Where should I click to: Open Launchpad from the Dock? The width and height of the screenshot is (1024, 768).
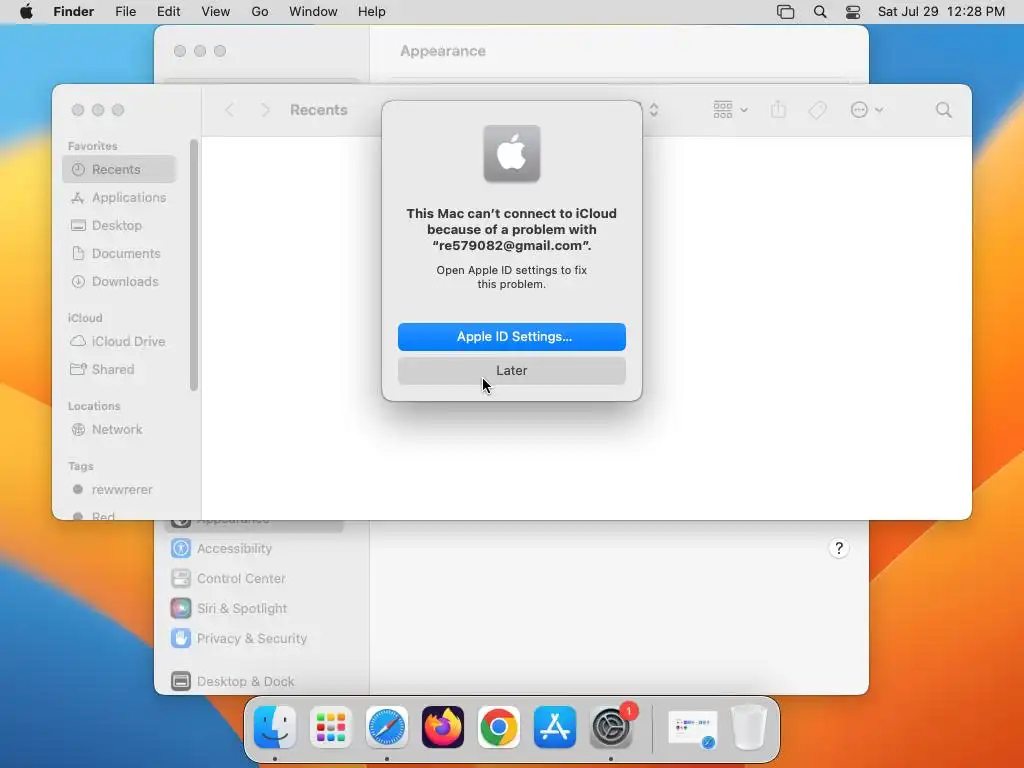331,727
